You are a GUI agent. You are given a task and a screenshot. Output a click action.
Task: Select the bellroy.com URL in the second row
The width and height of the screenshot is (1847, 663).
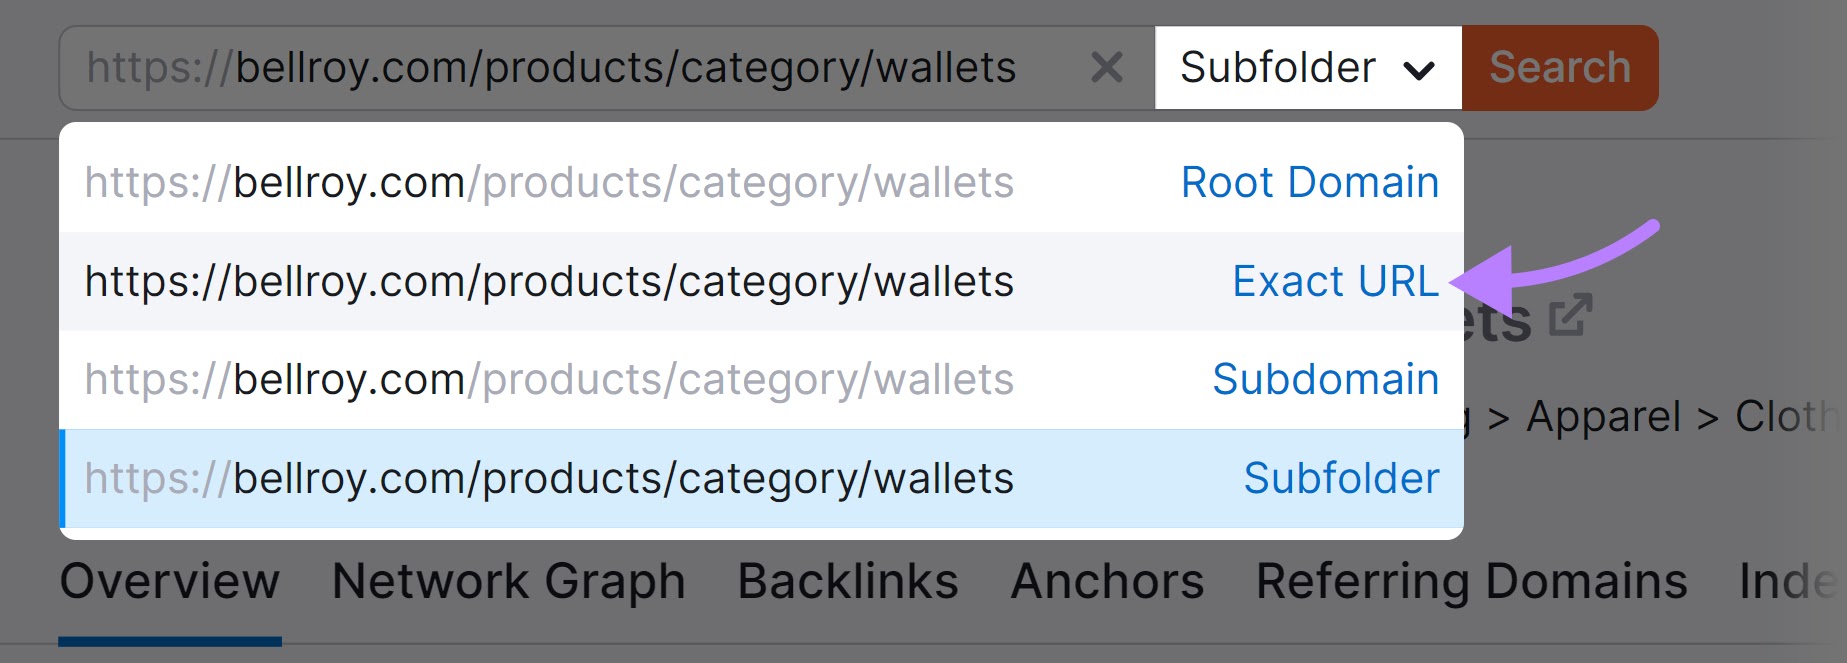tap(550, 281)
